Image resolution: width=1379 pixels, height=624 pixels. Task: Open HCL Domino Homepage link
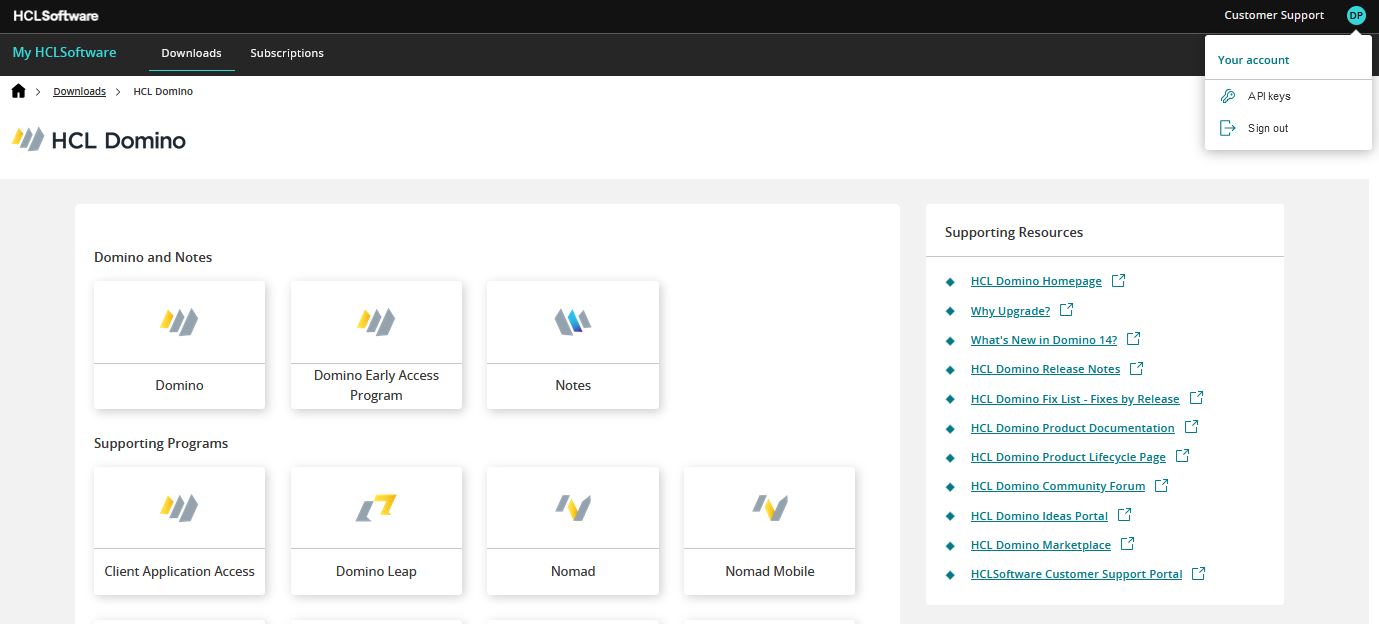(x=1036, y=282)
